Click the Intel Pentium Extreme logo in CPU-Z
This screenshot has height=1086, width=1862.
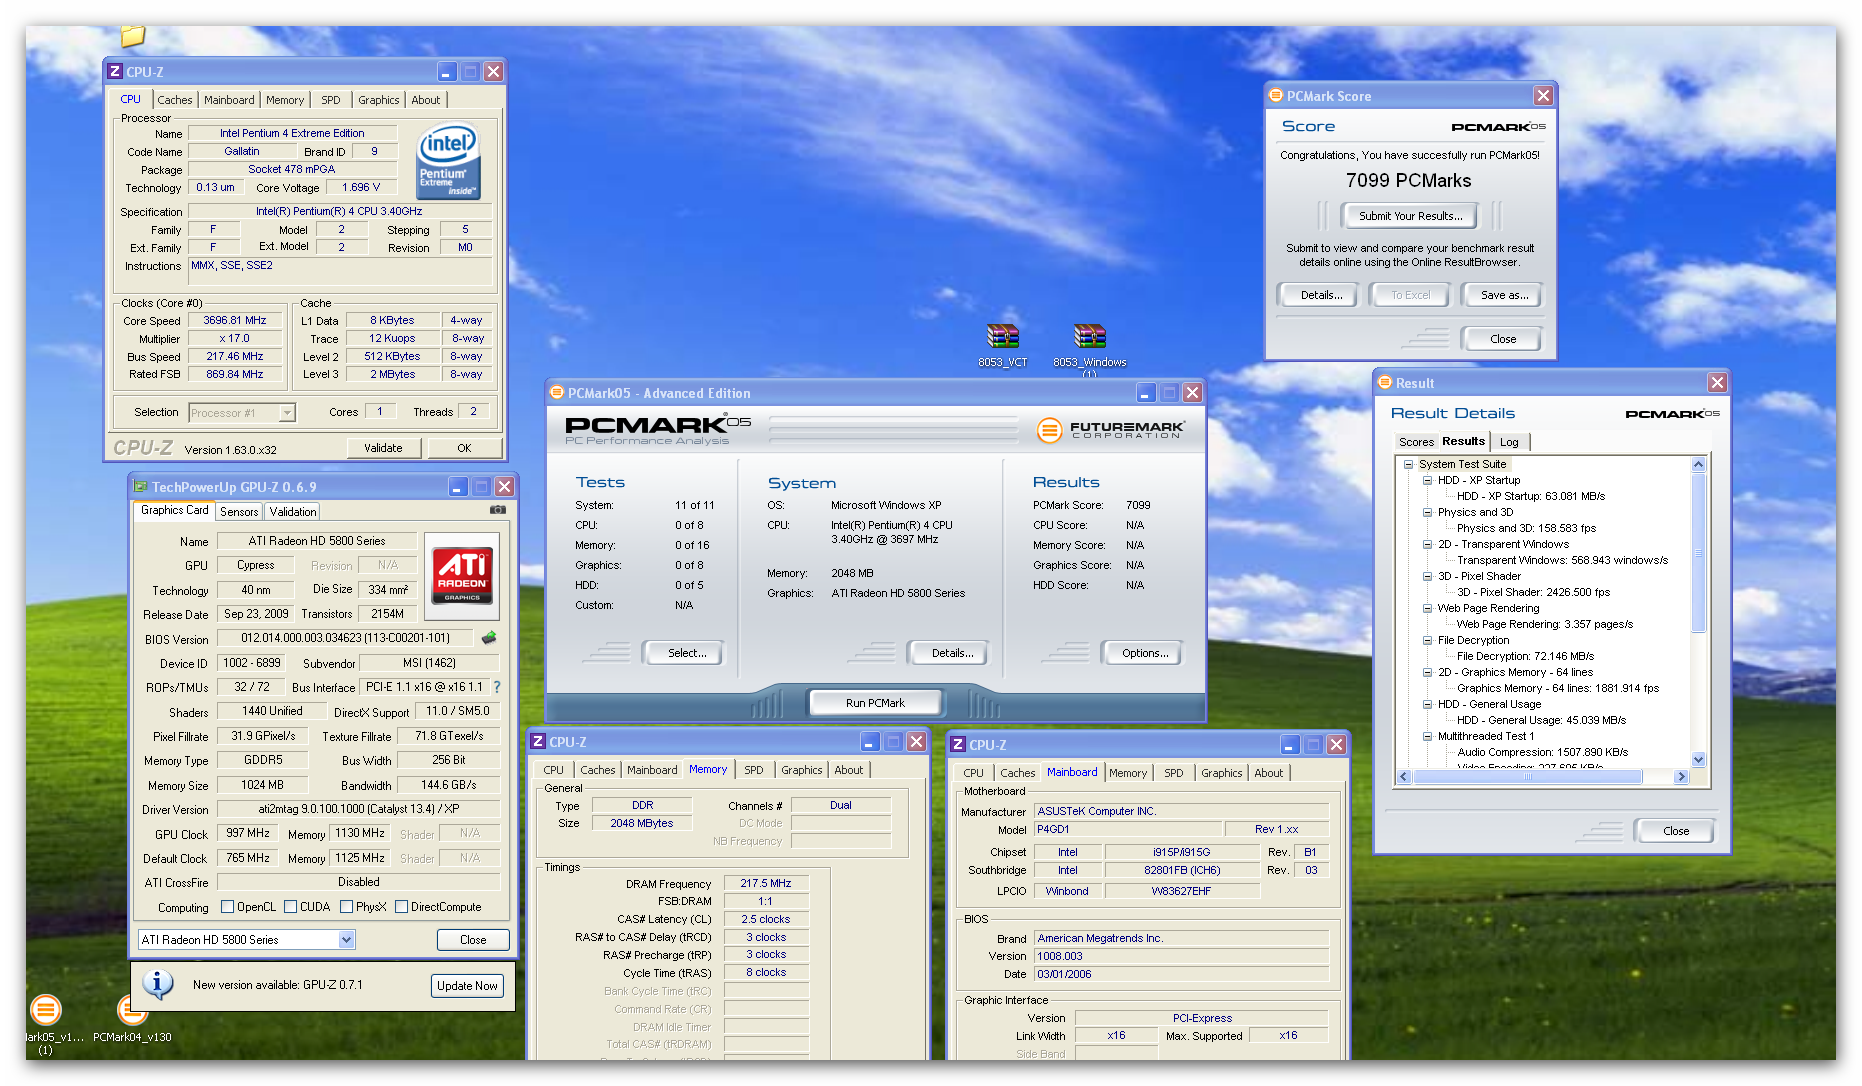click(x=448, y=161)
